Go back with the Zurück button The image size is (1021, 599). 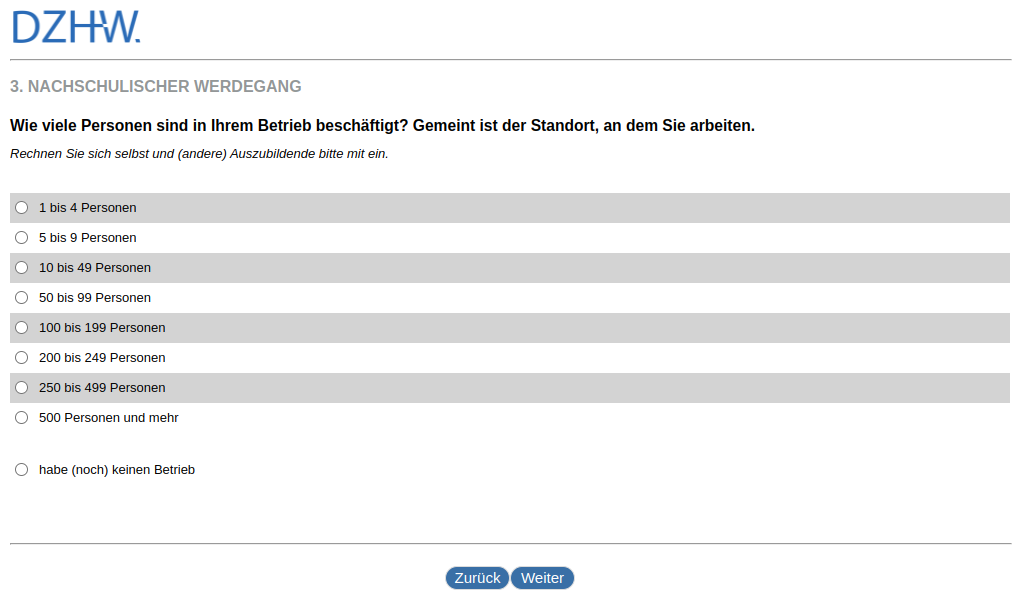click(x=477, y=578)
